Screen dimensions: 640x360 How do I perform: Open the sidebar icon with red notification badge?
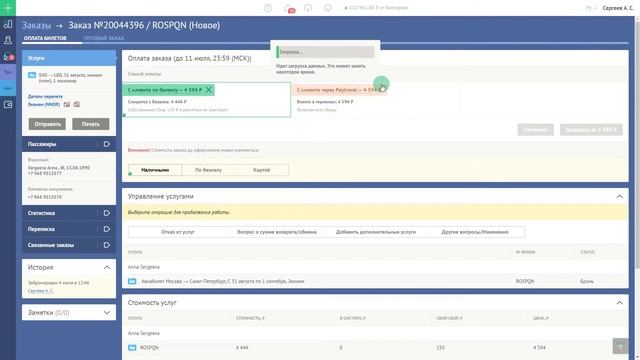click(8, 57)
